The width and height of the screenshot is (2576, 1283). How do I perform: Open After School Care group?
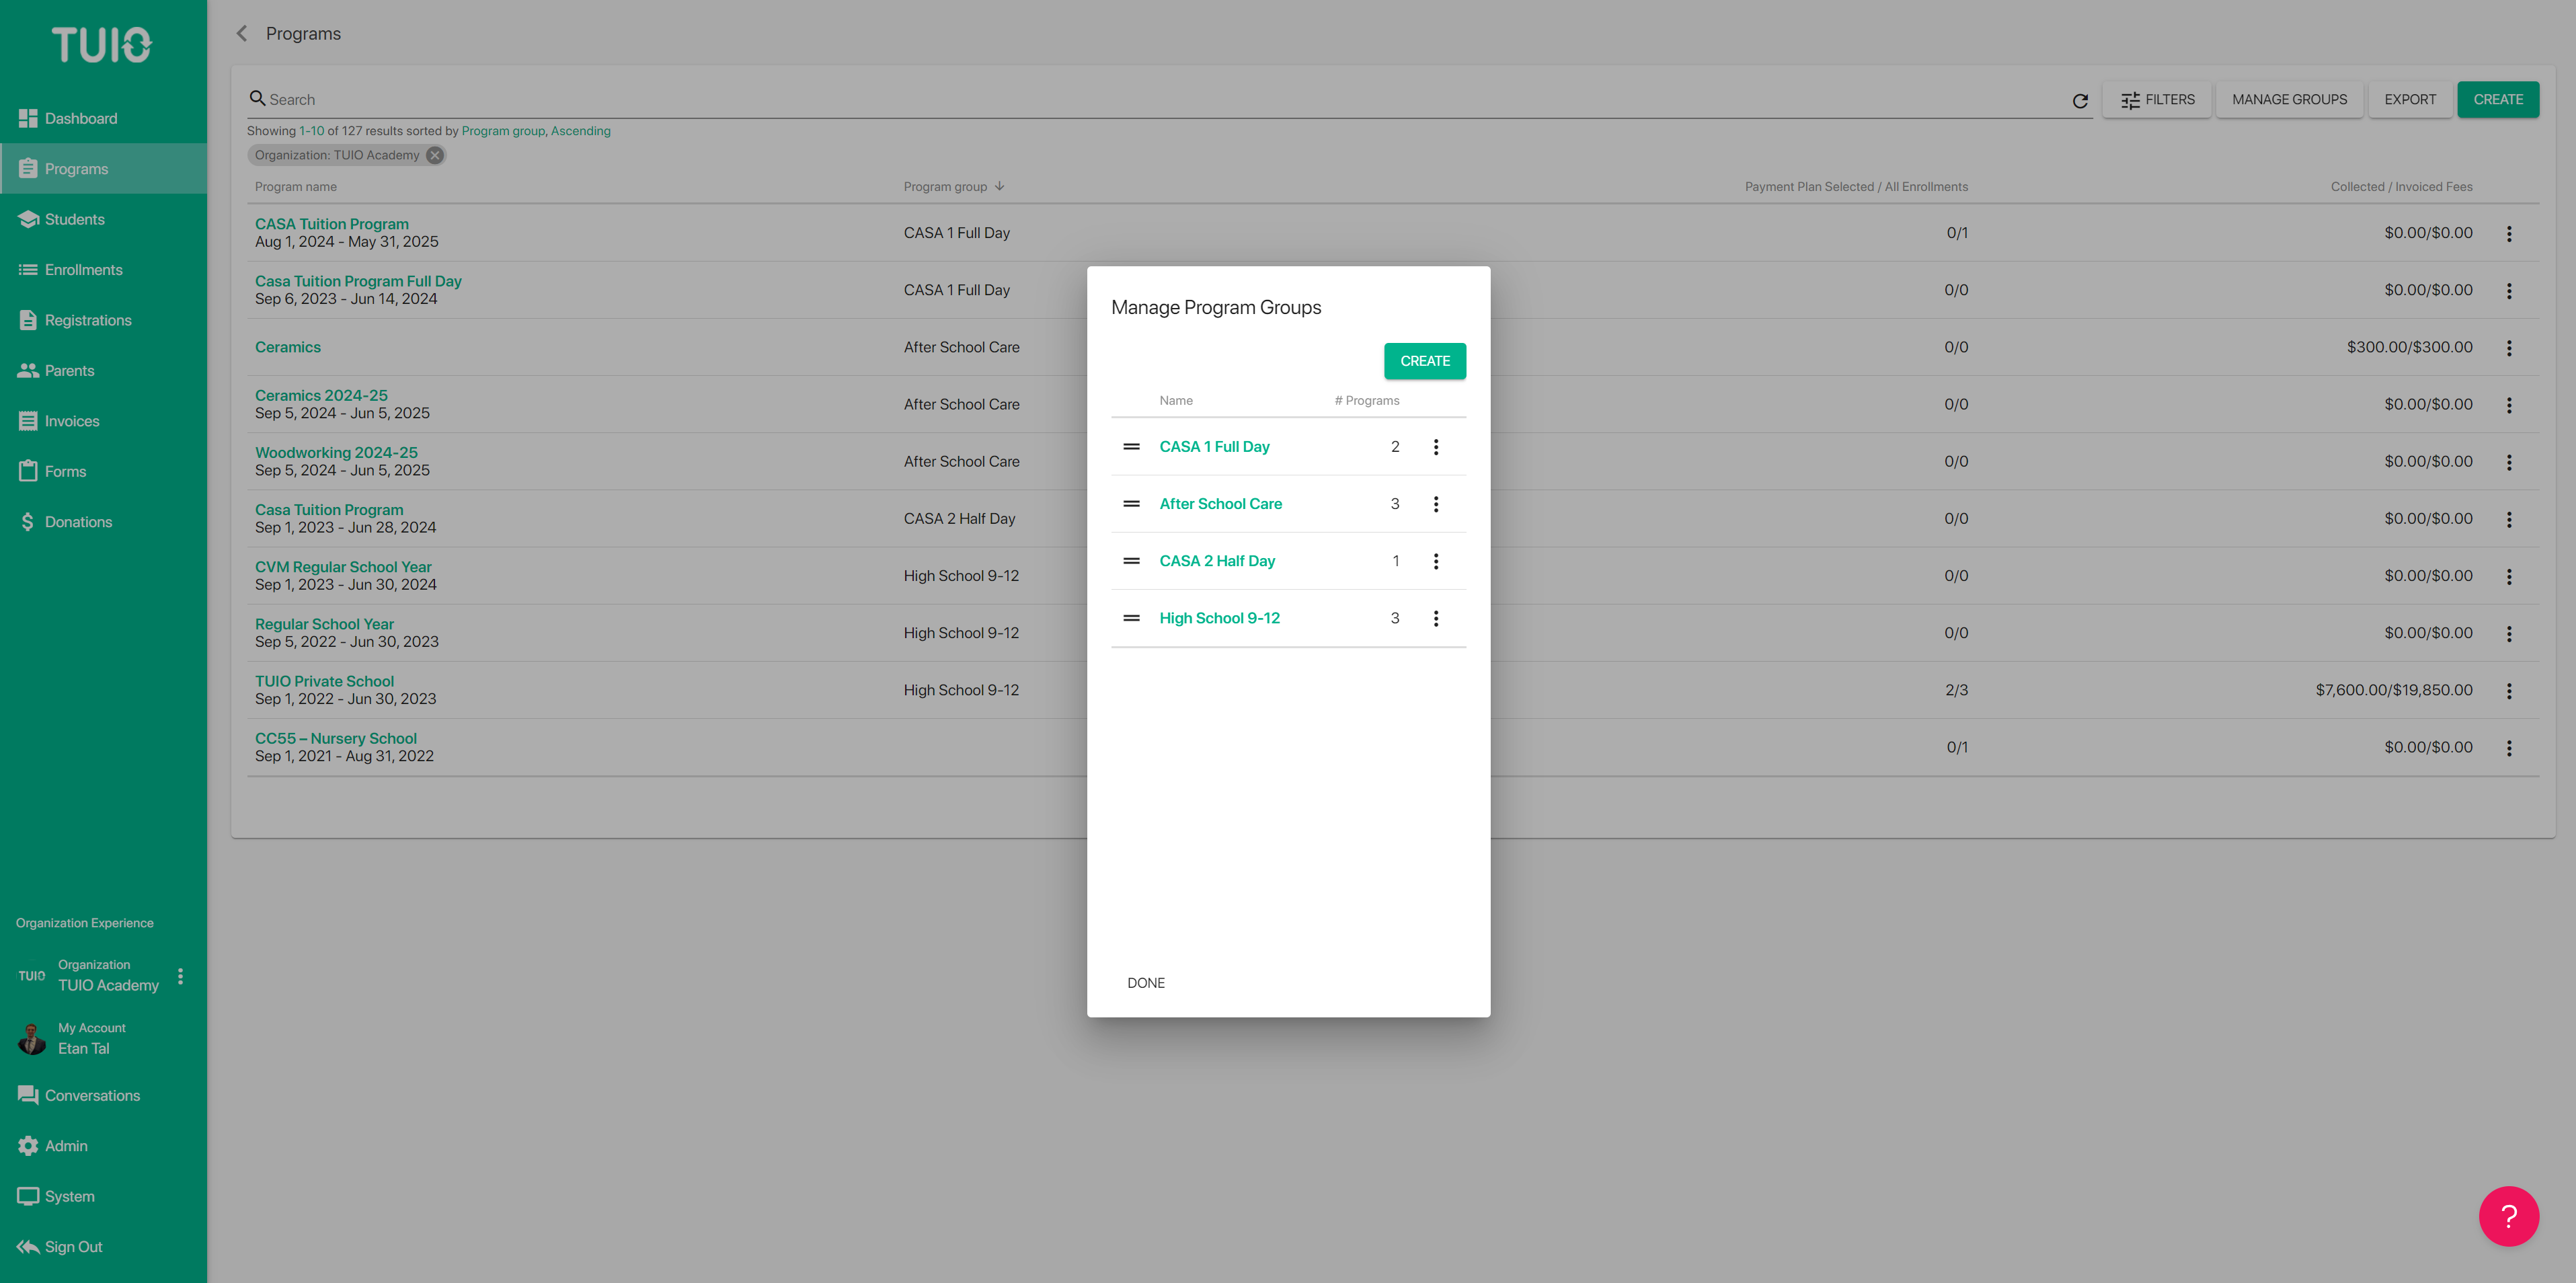pos(1220,504)
